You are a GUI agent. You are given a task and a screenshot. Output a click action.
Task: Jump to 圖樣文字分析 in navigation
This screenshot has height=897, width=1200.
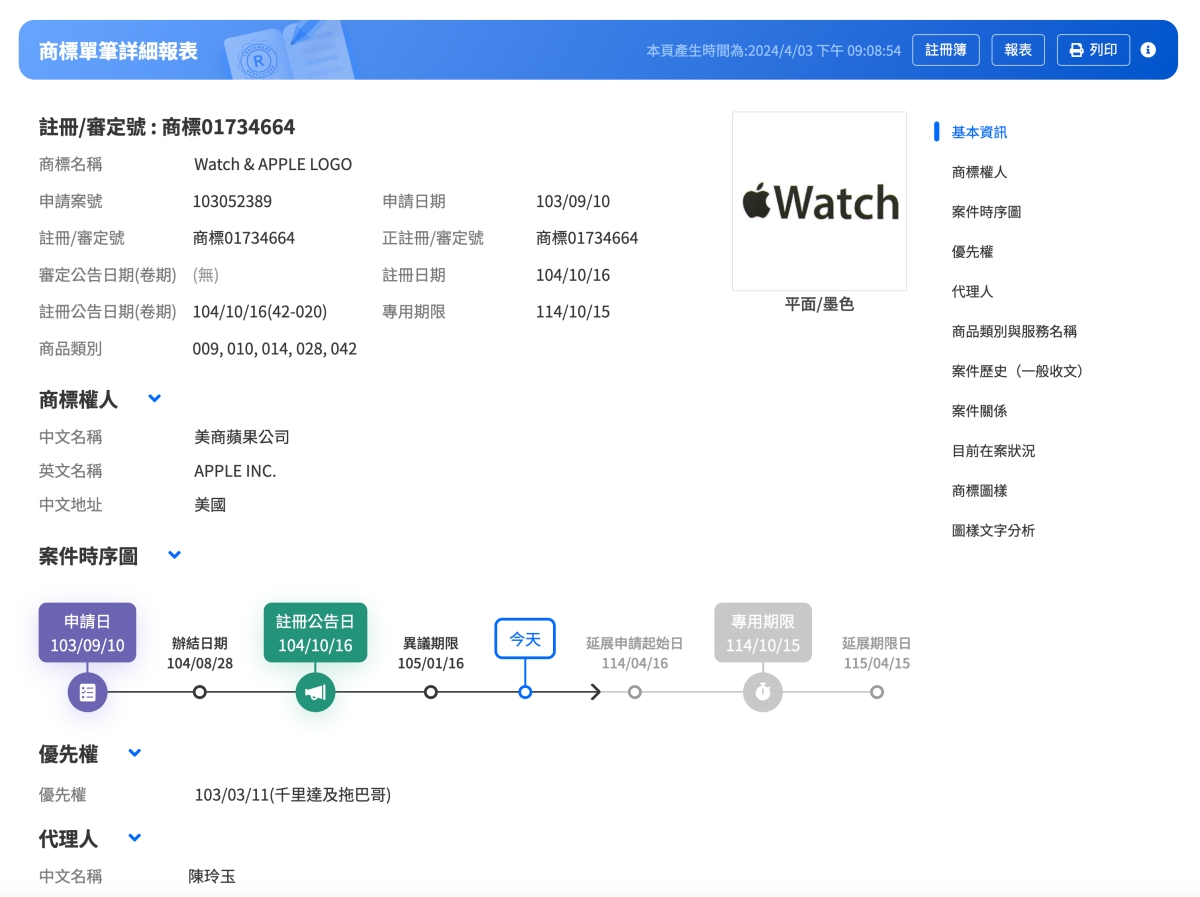993,531
